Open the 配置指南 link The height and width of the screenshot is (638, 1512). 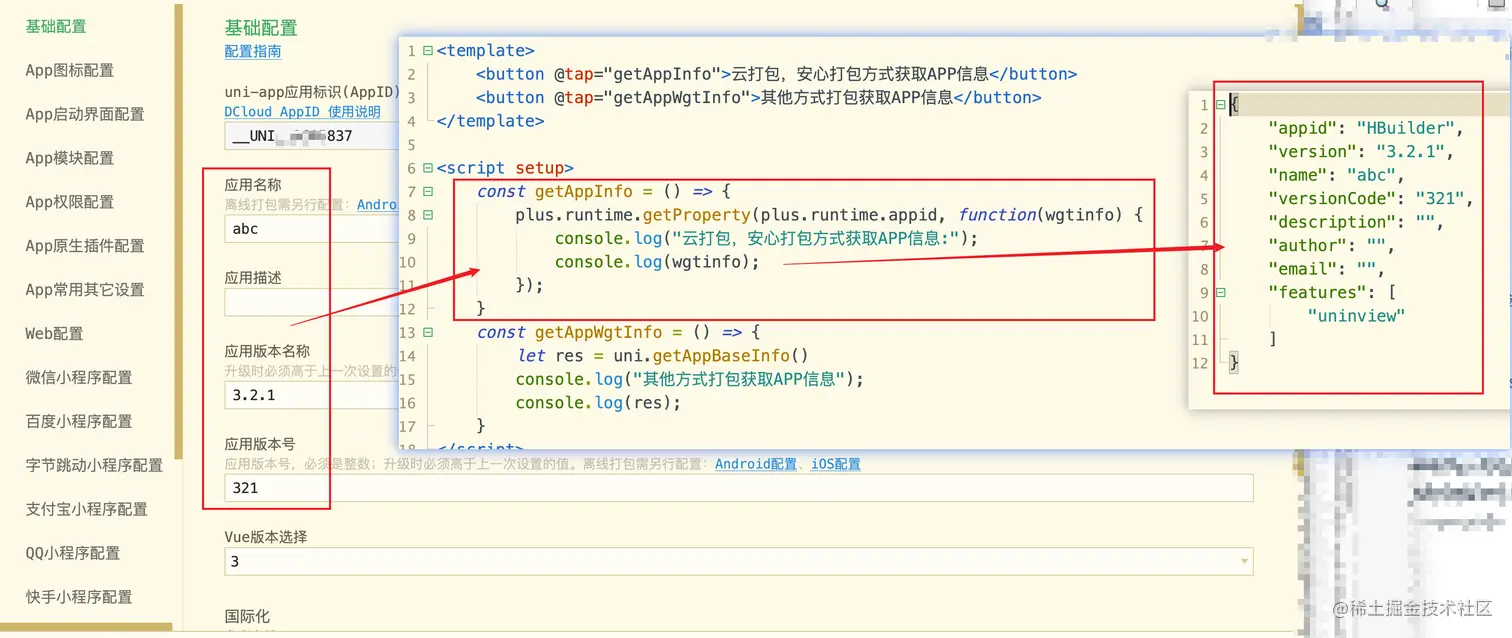coord(253,51)
